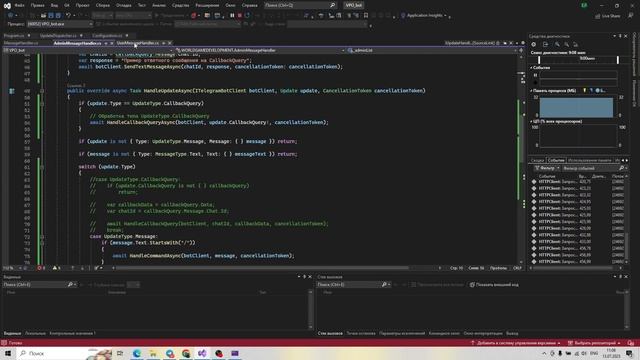Open the AdminMessageHandler class navigation dropdown
Screen dimensions: 640x360
pos(260,50)
